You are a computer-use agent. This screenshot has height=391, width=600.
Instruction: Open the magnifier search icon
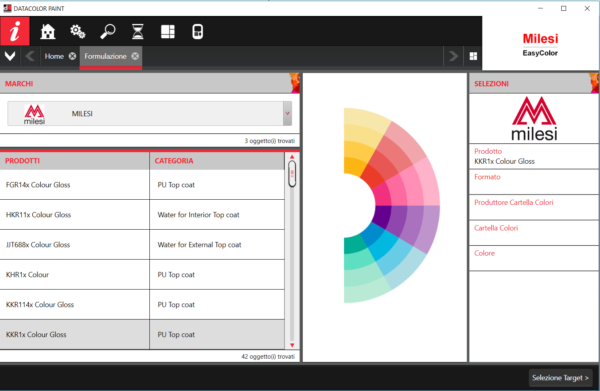(x=108, y=31)
